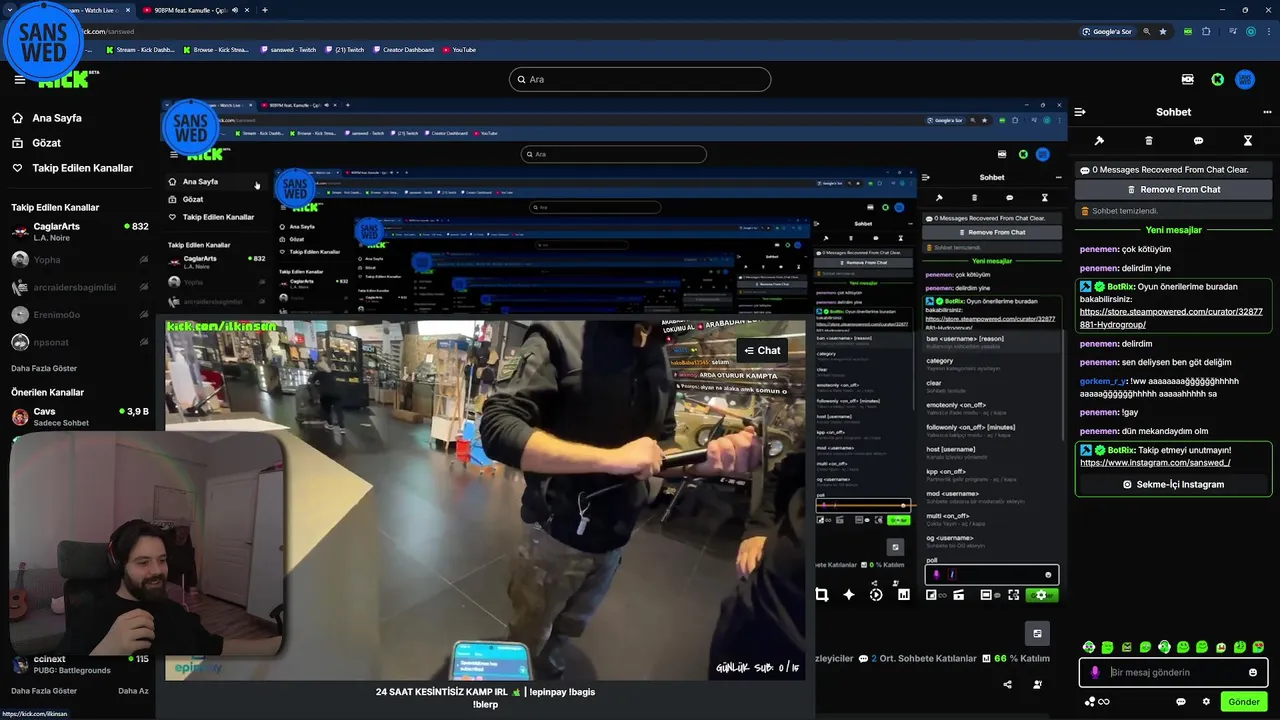1280x720 pixels.
Task: Open the hamburger menu beside Kick logo
Action: tap(20, 80)
